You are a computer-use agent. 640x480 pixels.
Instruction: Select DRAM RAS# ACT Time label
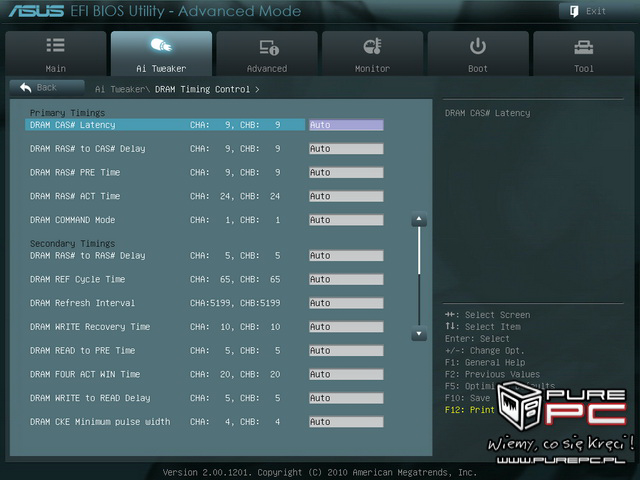click(x=75, y=196)
